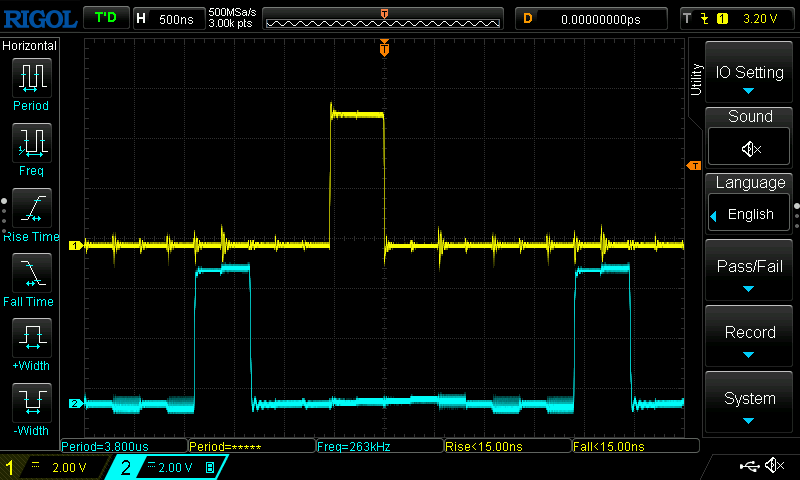The width and height of the screenshot is (800, 480).
Task: Choose the Fall Time measurement icon
Action: [x=31, y=273]
